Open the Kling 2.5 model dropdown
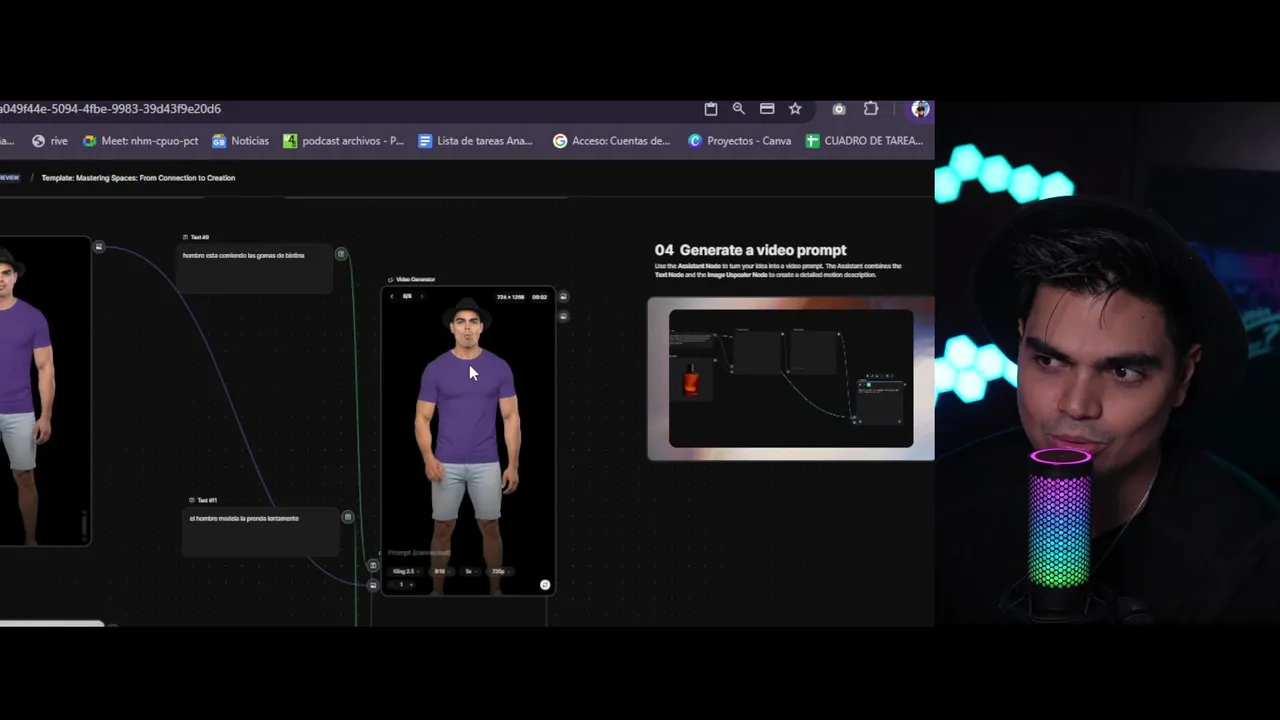Screen dimensions: 1280x720 pyautogui.click(x=406, y=572)
